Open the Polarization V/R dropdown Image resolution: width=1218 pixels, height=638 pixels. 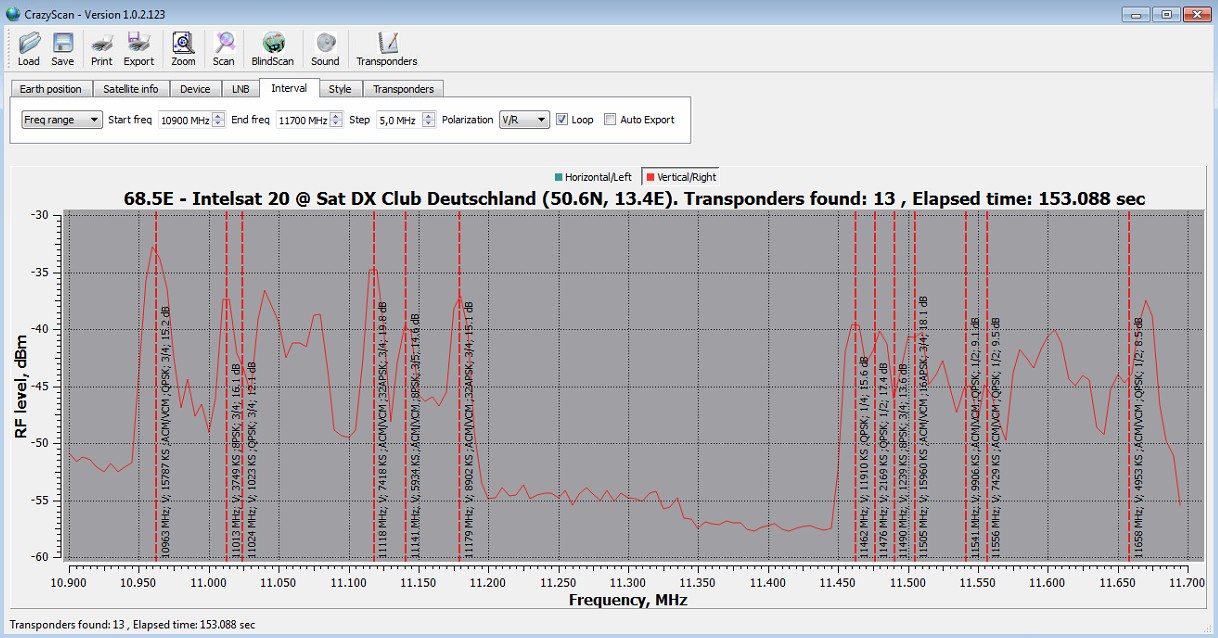(x=524, y=120)
